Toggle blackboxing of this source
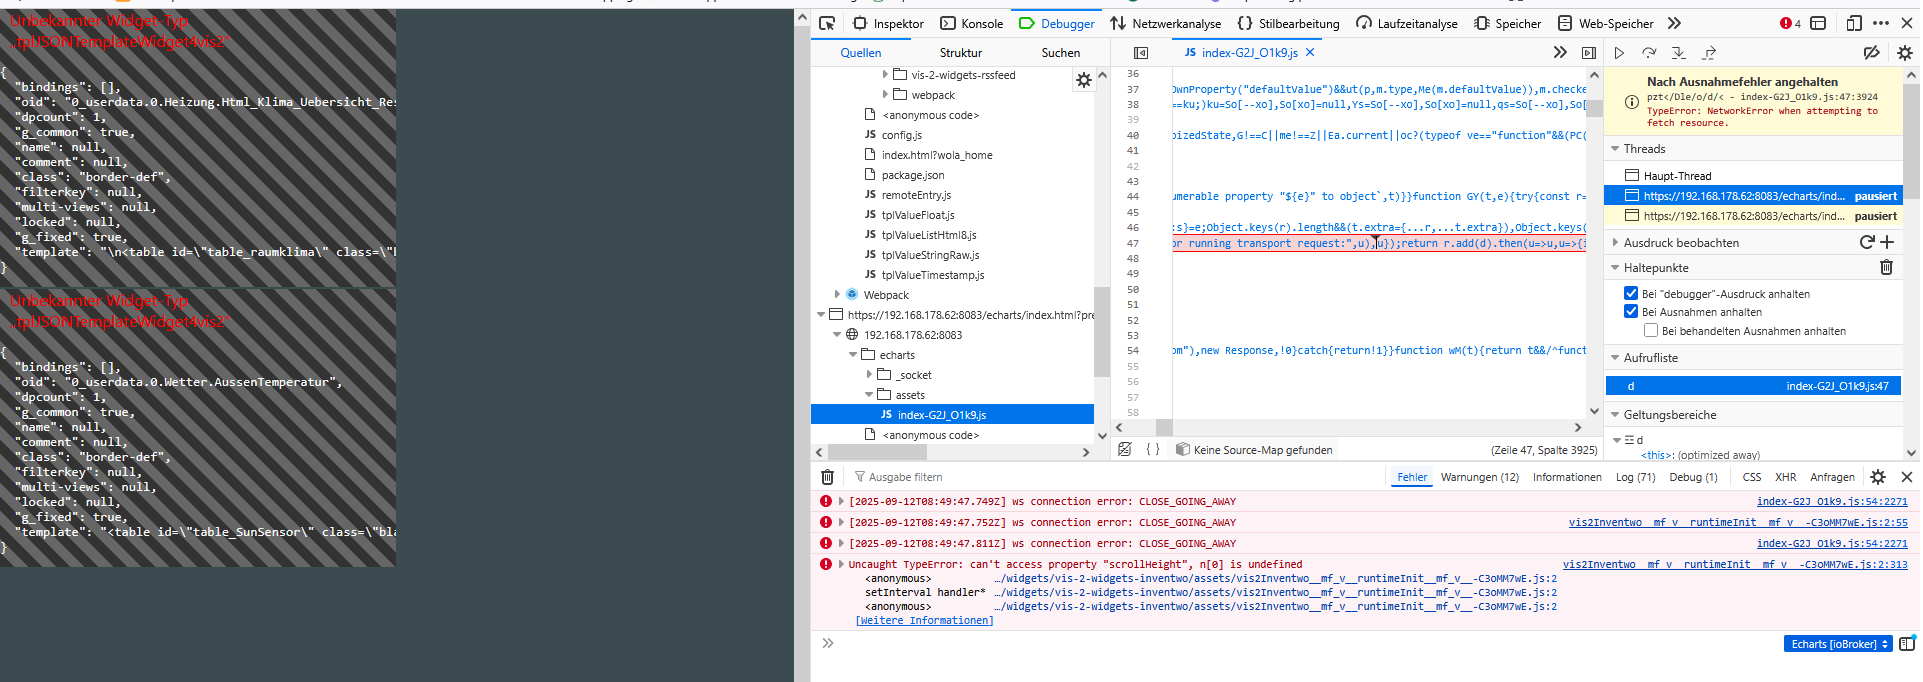The image size is (1923, 682). pos(1125,449)
